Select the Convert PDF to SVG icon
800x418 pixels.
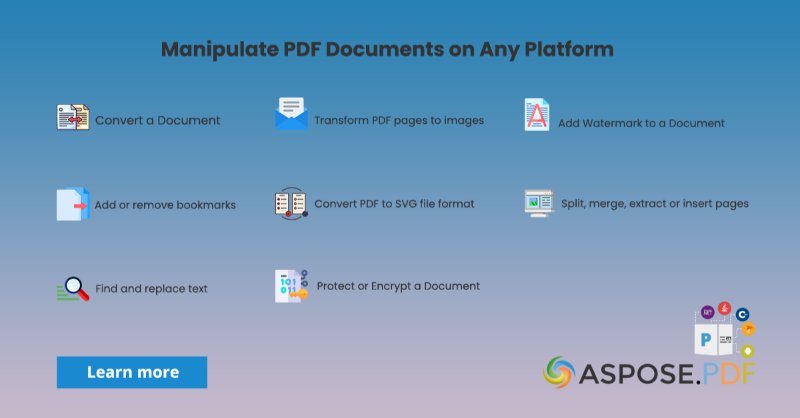click(291, 203)
